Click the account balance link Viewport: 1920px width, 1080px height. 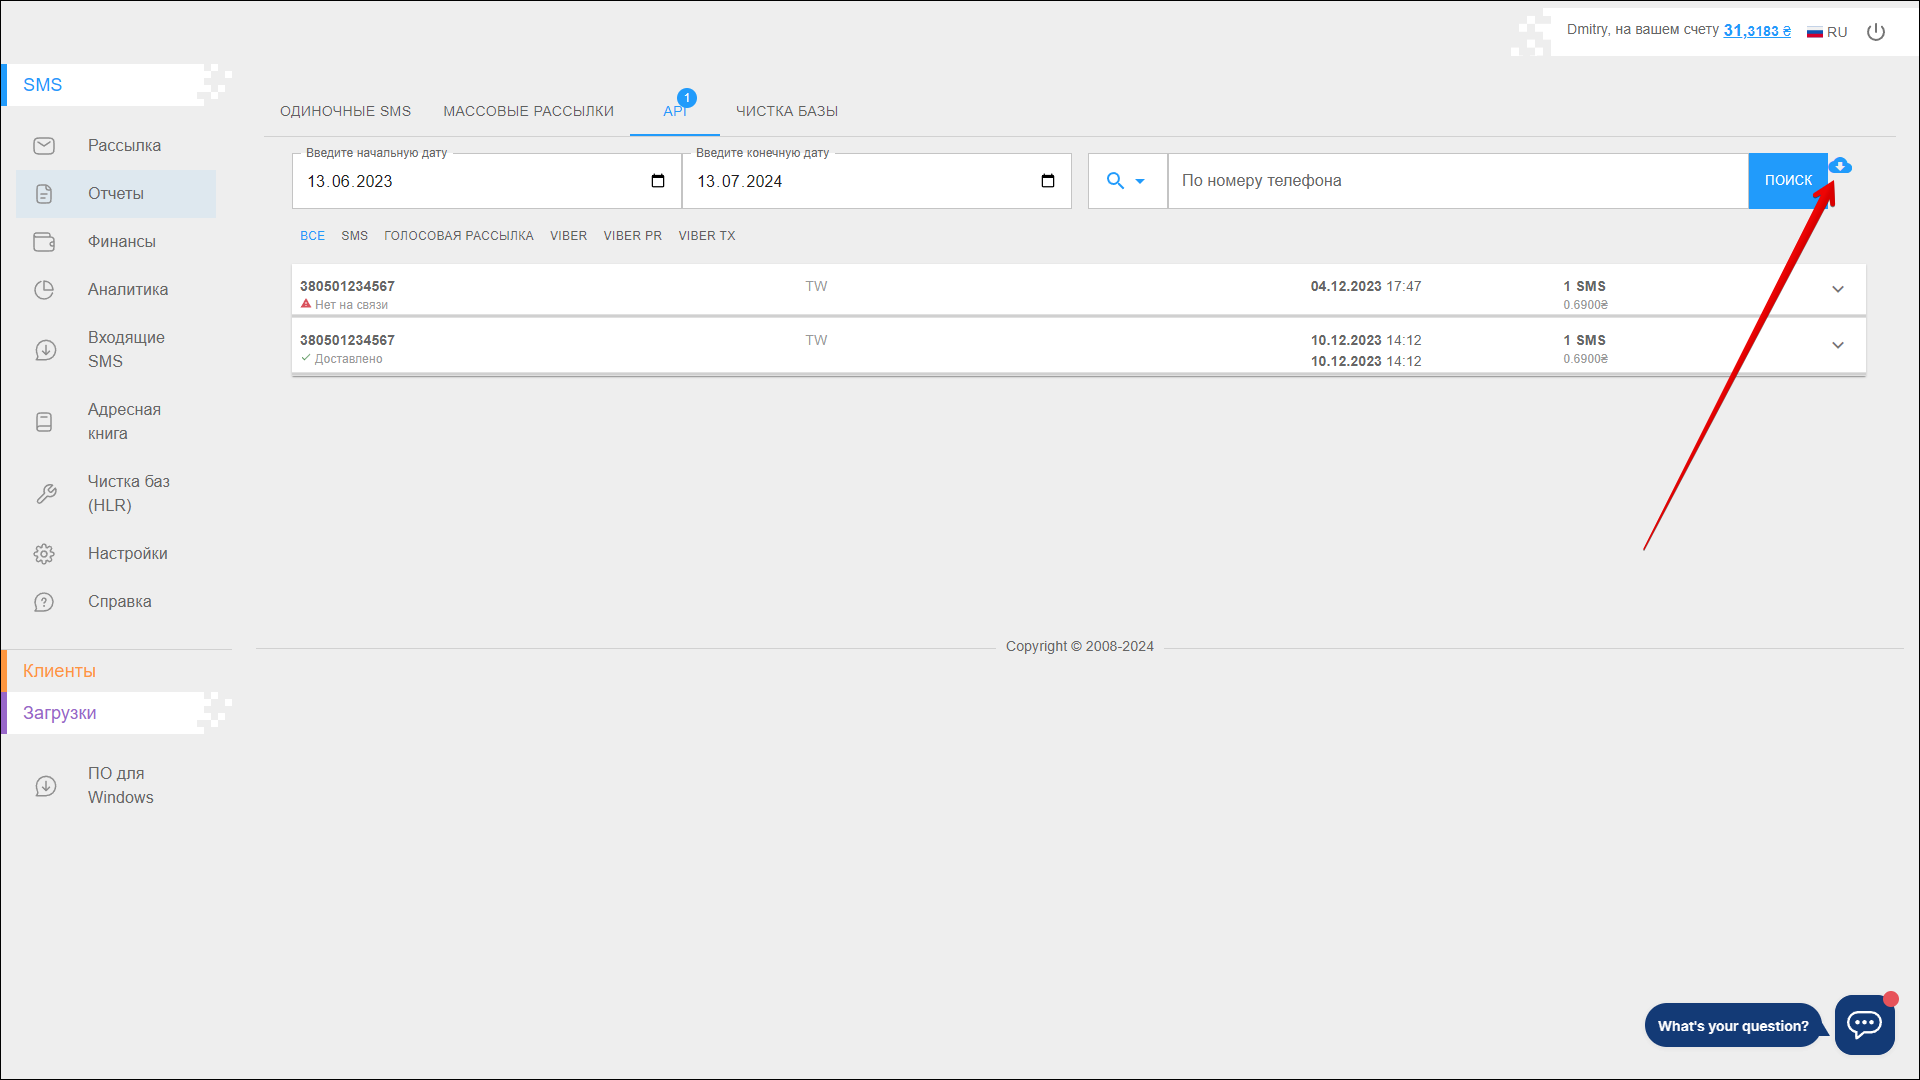coord(1757,31)
